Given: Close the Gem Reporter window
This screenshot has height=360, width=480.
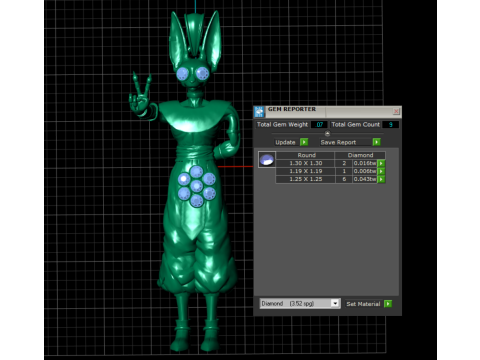Looking at the screenshot, I should coord(396,111).
